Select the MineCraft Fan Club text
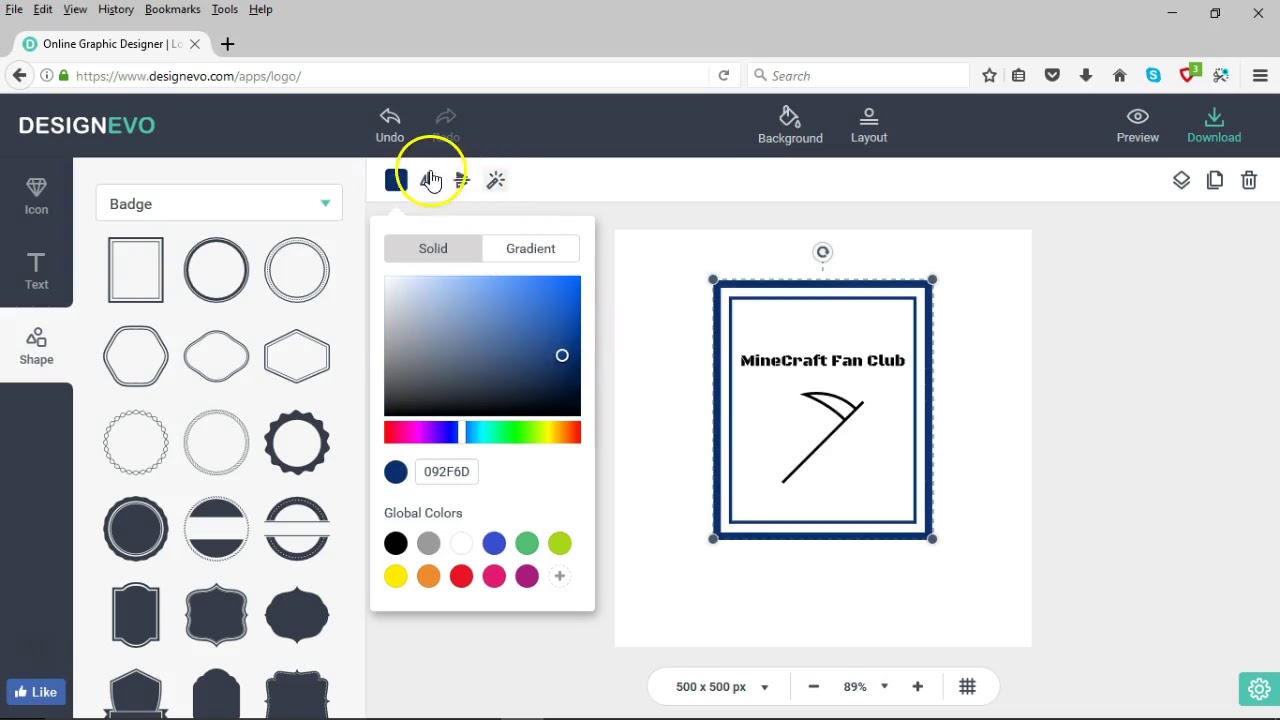This screenshot has width=1280, height=720. tap(822, 361)
